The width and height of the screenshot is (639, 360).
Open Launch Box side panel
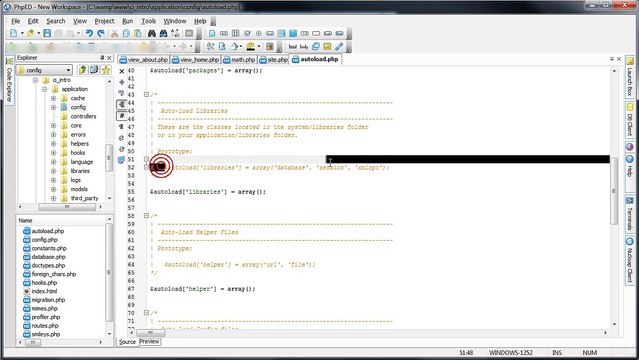click(x=630, y=77)
